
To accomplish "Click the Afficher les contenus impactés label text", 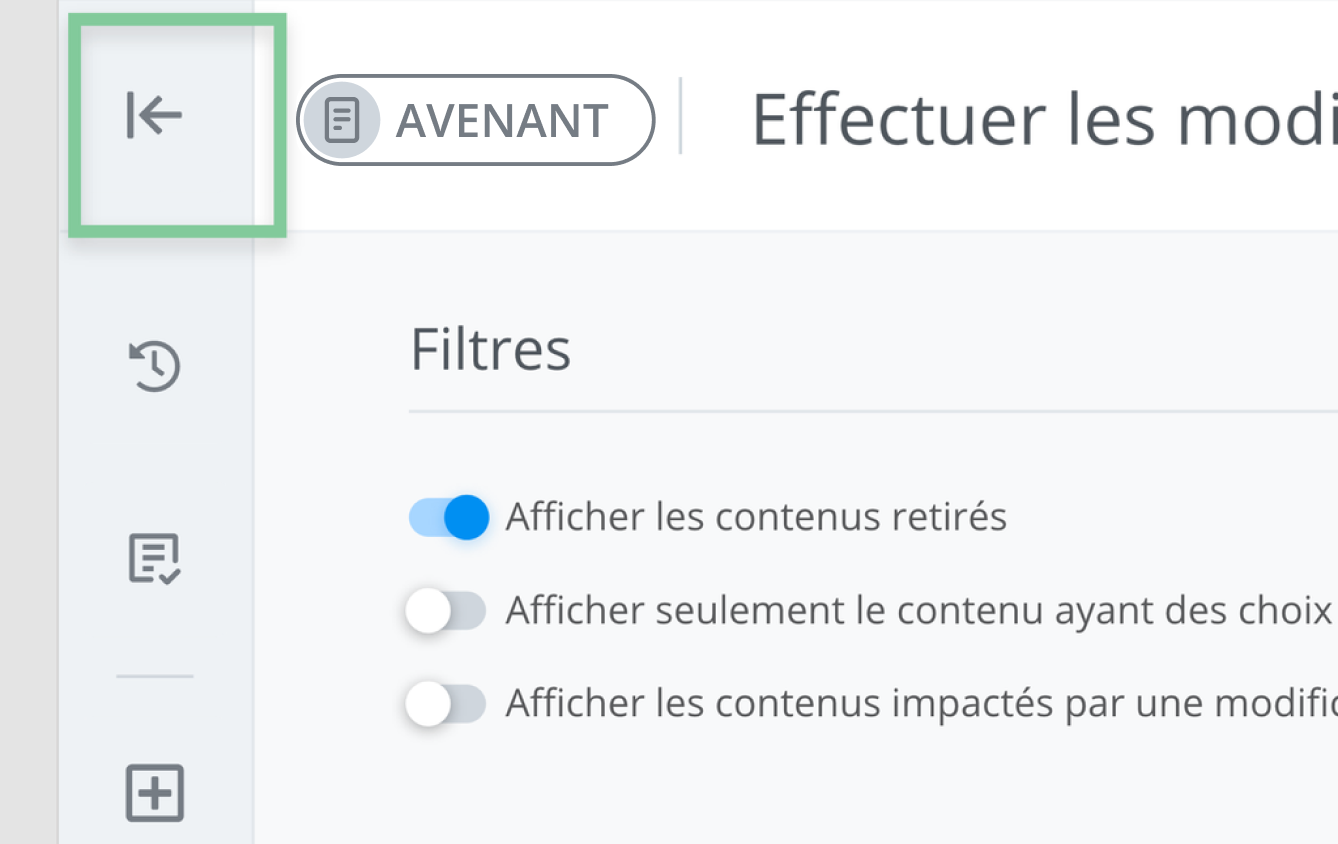I will click(x=920, y=704).
